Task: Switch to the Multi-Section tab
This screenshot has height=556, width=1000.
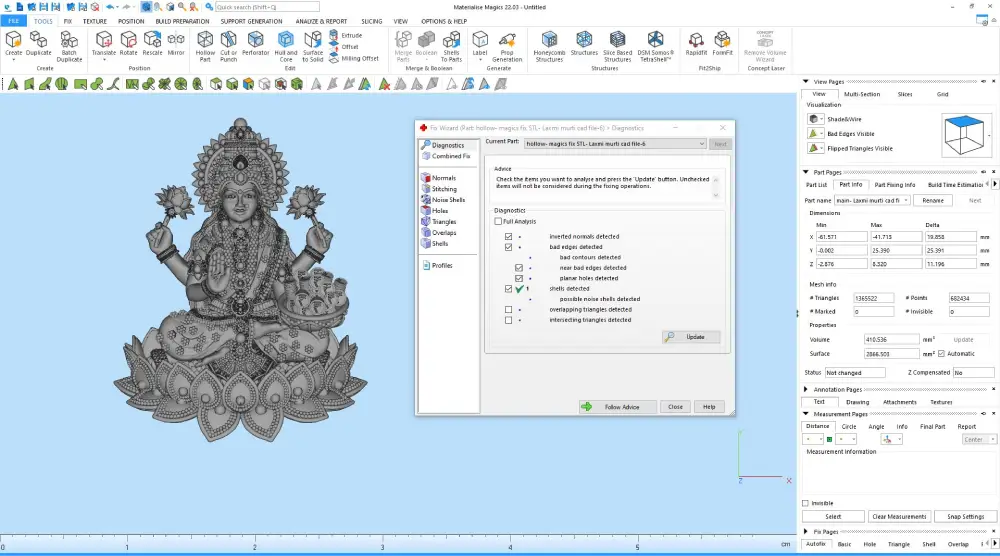Action: (862, 94)
